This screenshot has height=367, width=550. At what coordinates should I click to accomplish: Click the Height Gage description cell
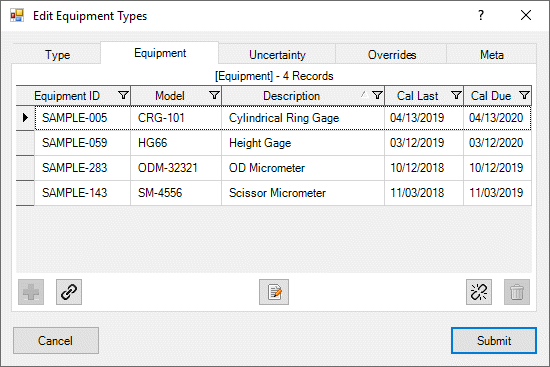(x=303, y=143)
